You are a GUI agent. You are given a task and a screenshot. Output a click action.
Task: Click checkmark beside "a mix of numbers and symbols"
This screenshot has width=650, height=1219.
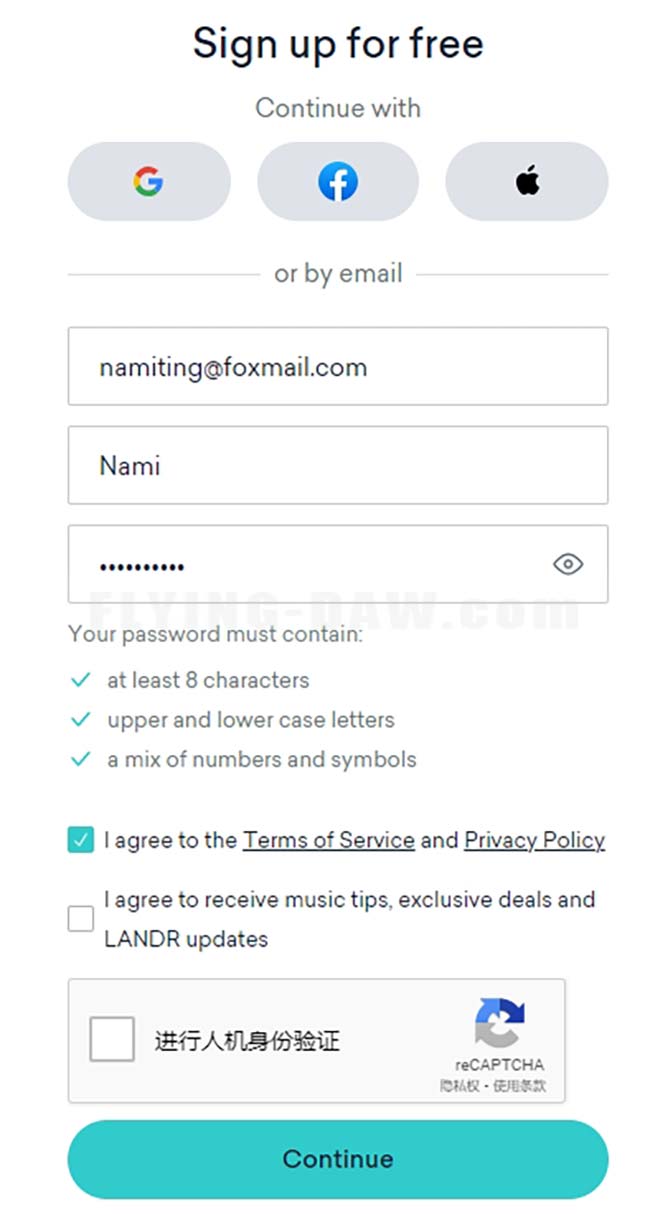pyautogui.click(x=81, y=760)
